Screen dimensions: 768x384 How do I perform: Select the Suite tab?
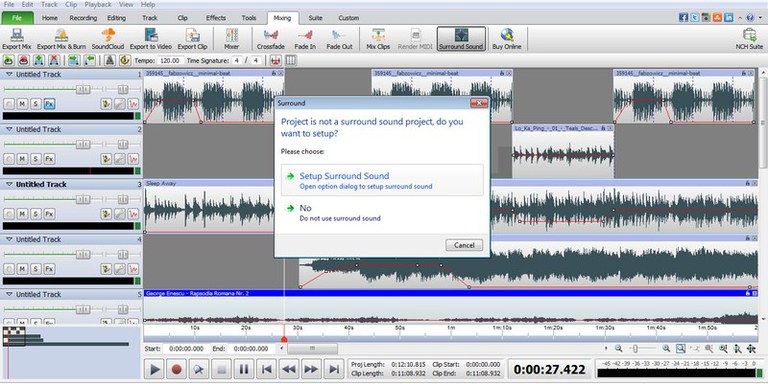(315, 18)
